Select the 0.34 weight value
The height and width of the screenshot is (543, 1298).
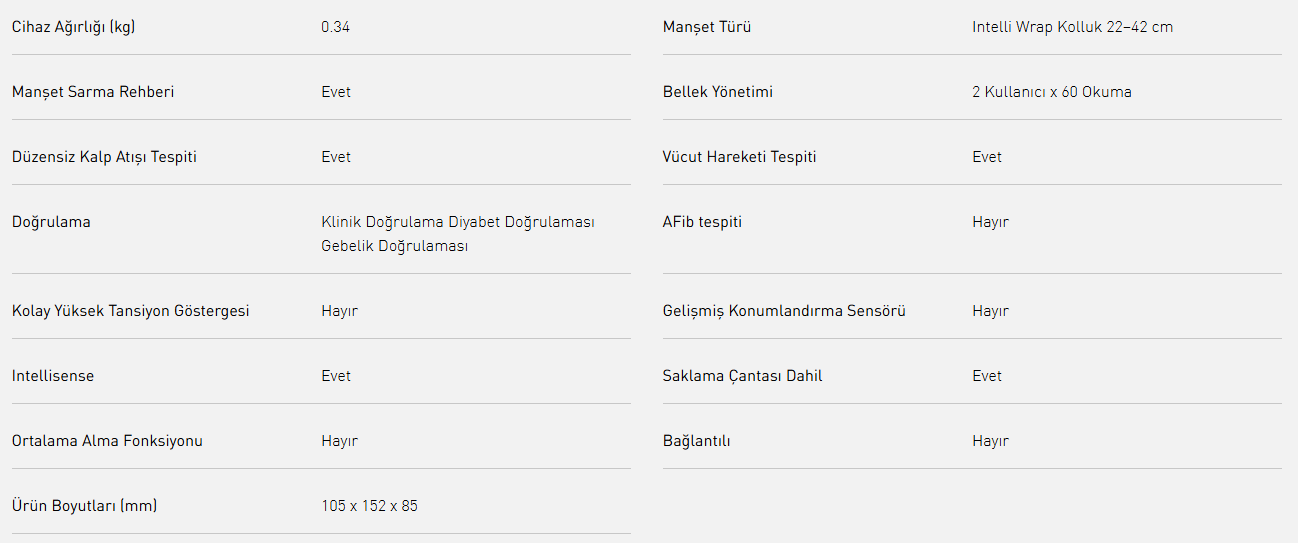click(335, 27)
